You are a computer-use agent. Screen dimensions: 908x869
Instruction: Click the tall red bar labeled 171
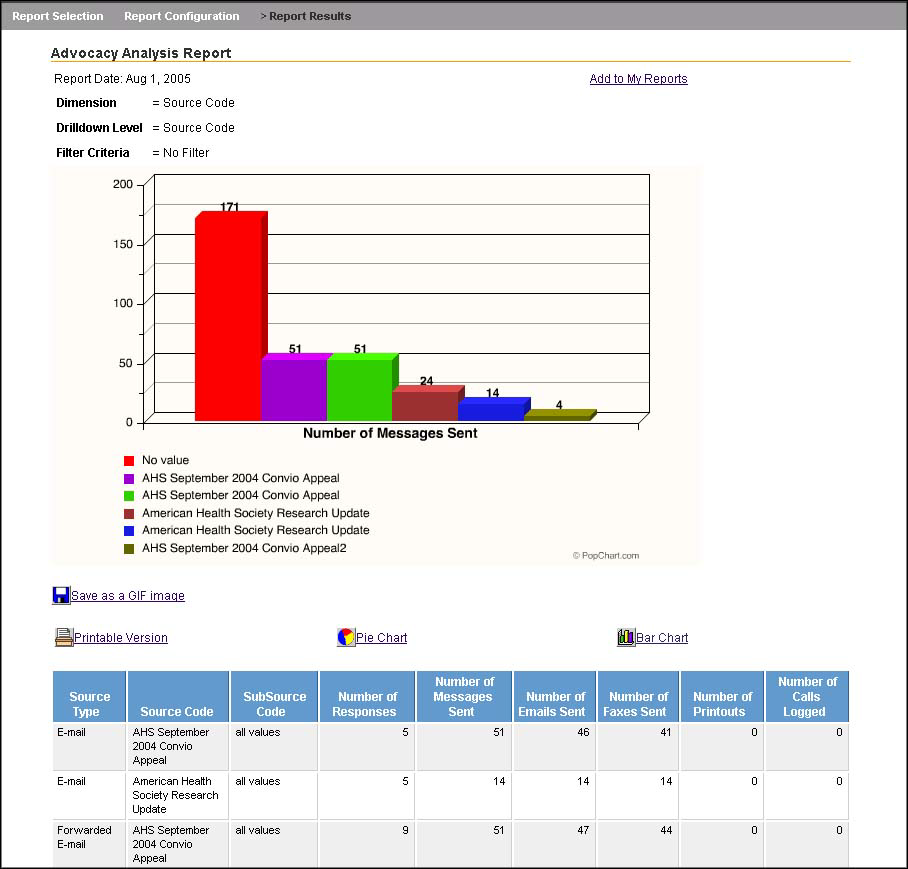227,320
